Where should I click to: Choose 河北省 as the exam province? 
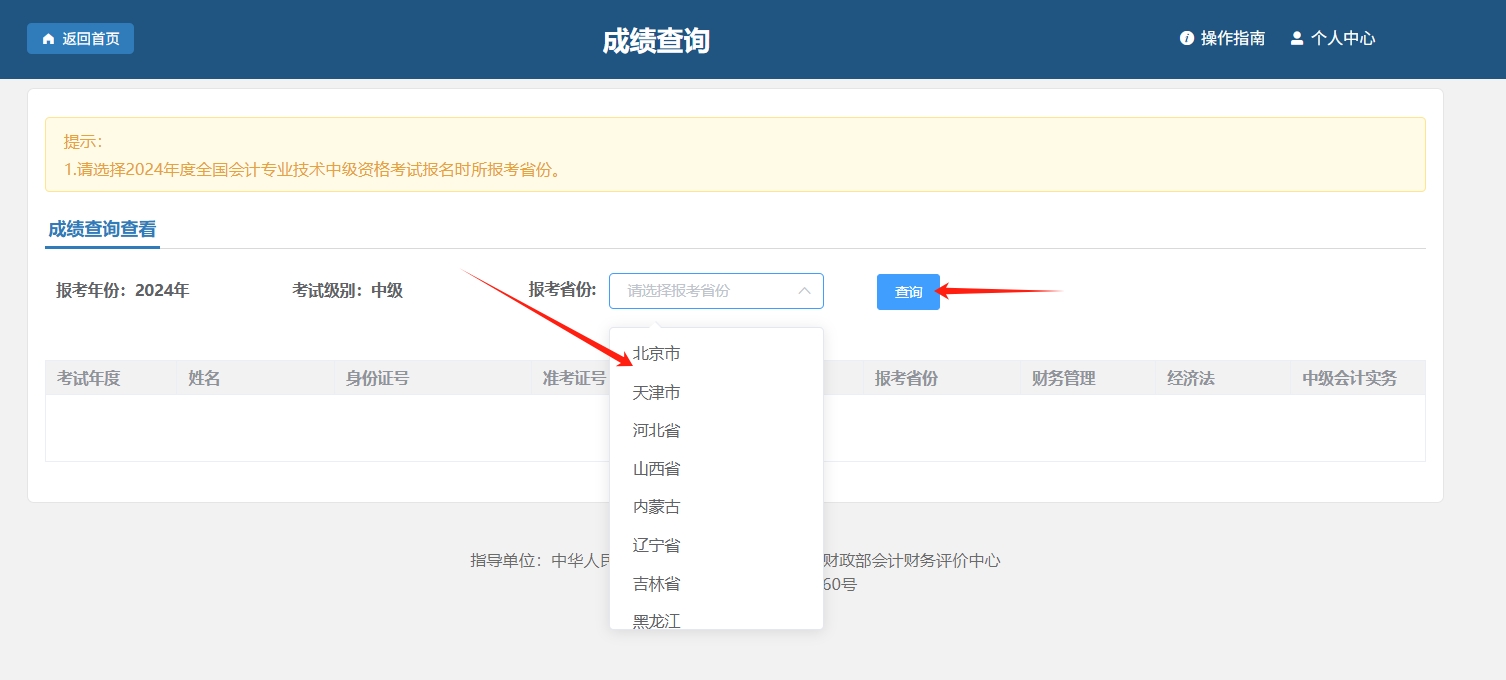click(655, 430)
